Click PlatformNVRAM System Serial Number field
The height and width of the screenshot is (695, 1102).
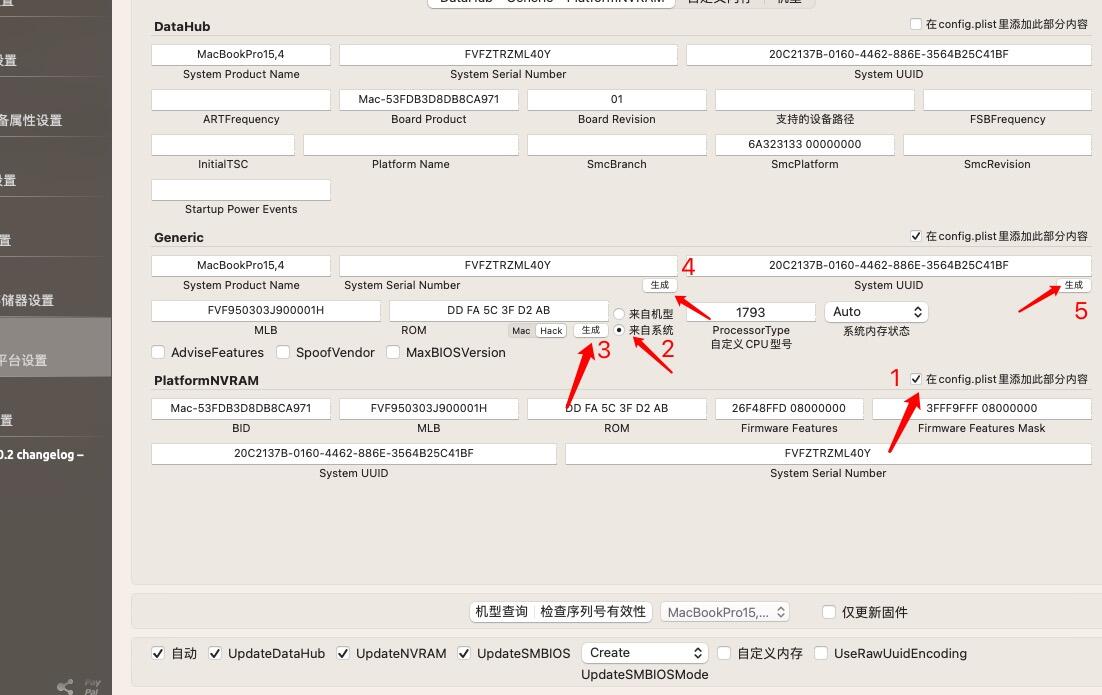coord(828,453)
